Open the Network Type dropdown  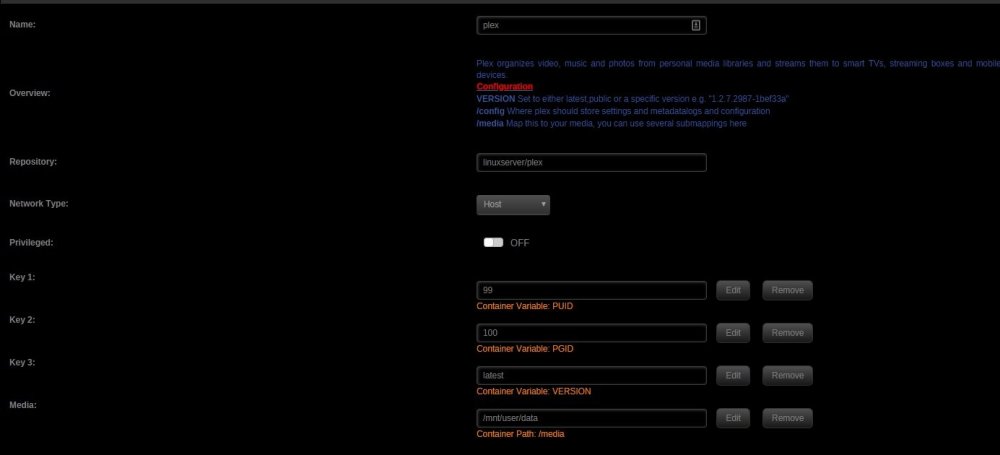pyautogui.click(x=513, y=204)
